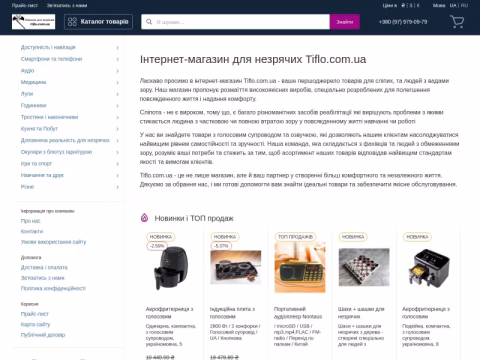Expand chevron next to Ігри та спорт
The height and width of the screenshot is (360, 480).
coord(117,164)
